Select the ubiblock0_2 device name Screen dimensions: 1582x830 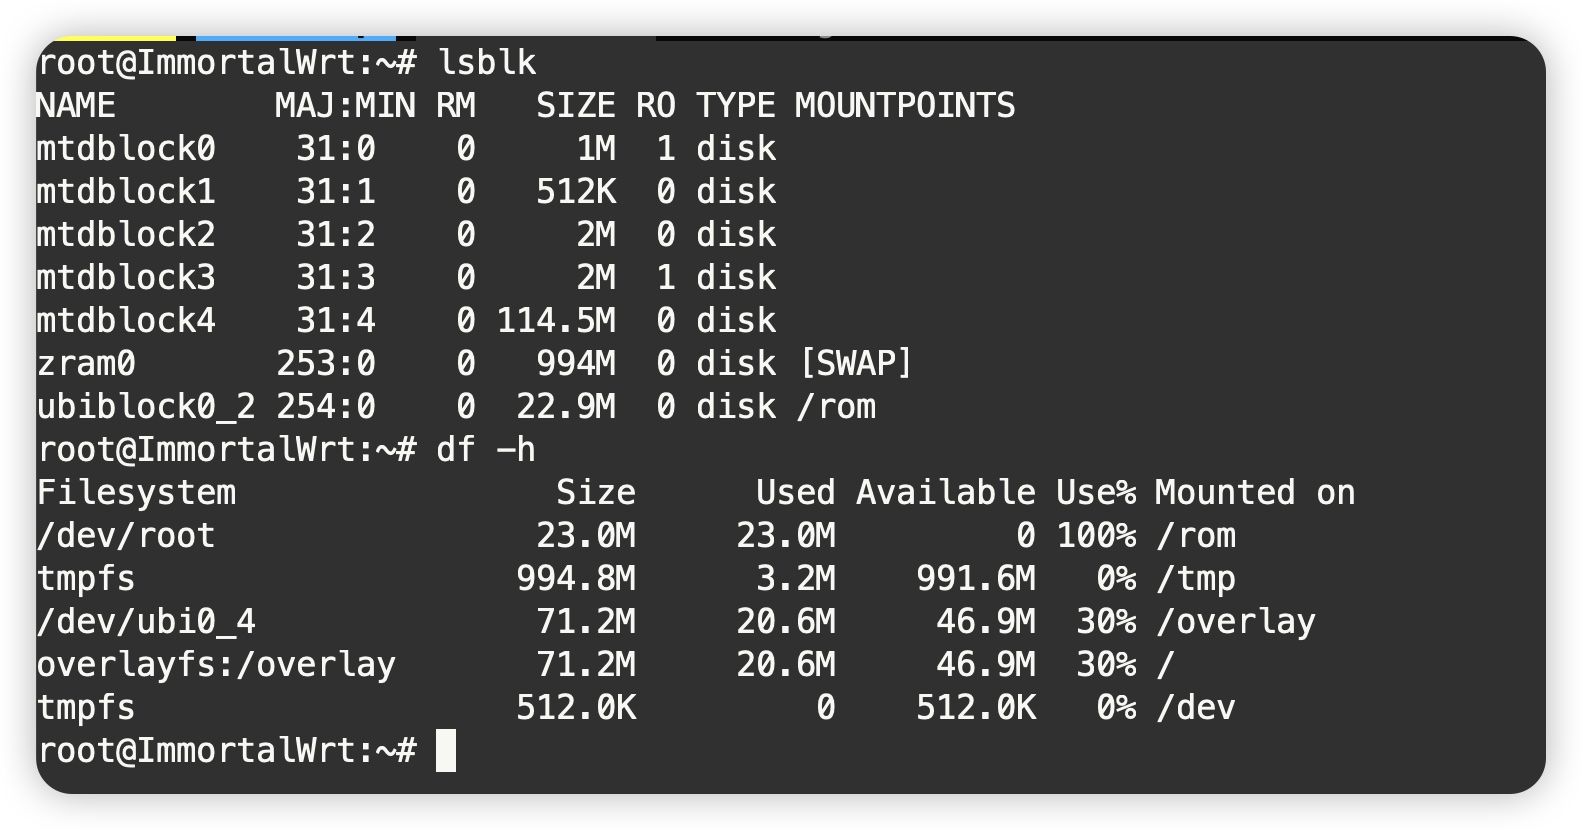[146, 407]
